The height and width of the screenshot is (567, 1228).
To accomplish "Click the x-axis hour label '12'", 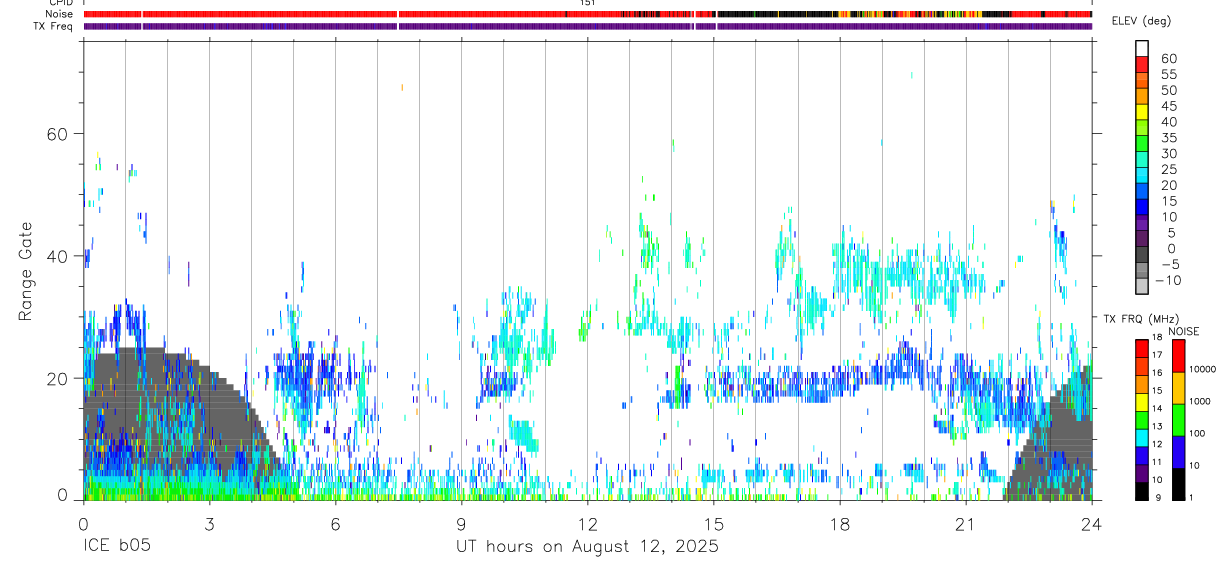I will click(588, 524).
